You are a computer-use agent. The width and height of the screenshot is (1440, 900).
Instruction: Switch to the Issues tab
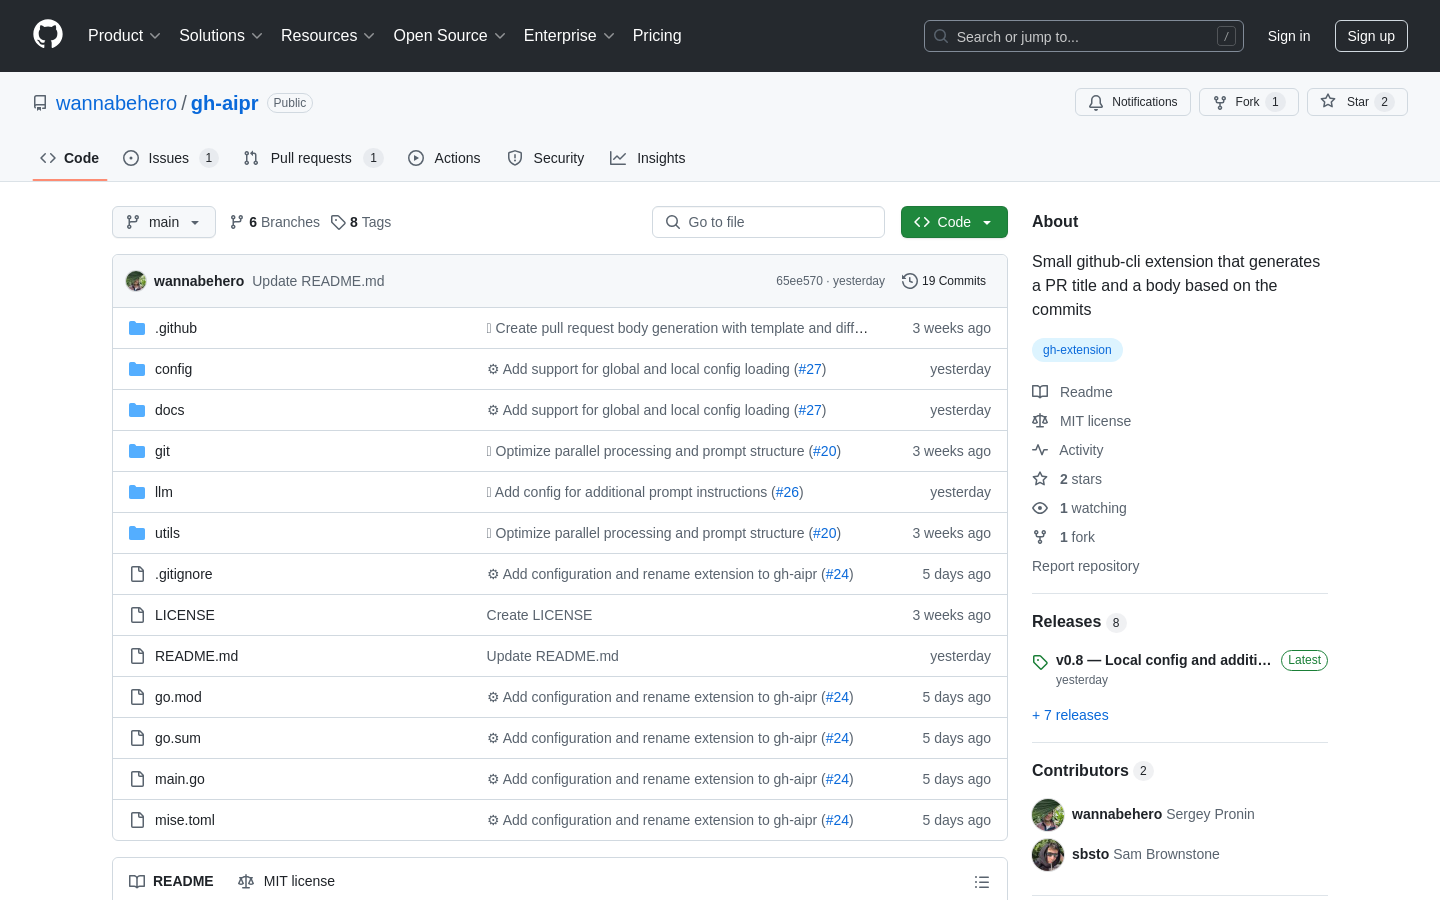click(x=170, y=158)
